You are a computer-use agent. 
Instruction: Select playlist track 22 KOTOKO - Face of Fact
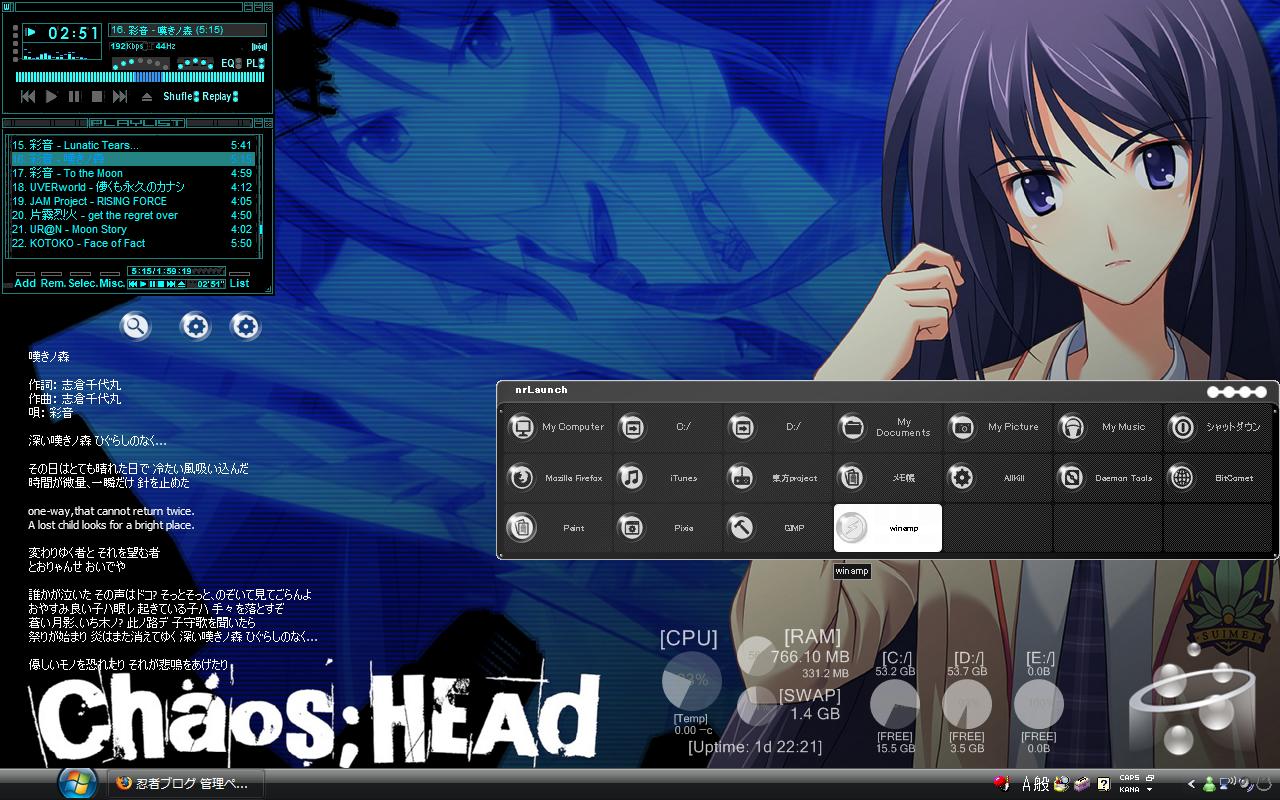[133, 243]
